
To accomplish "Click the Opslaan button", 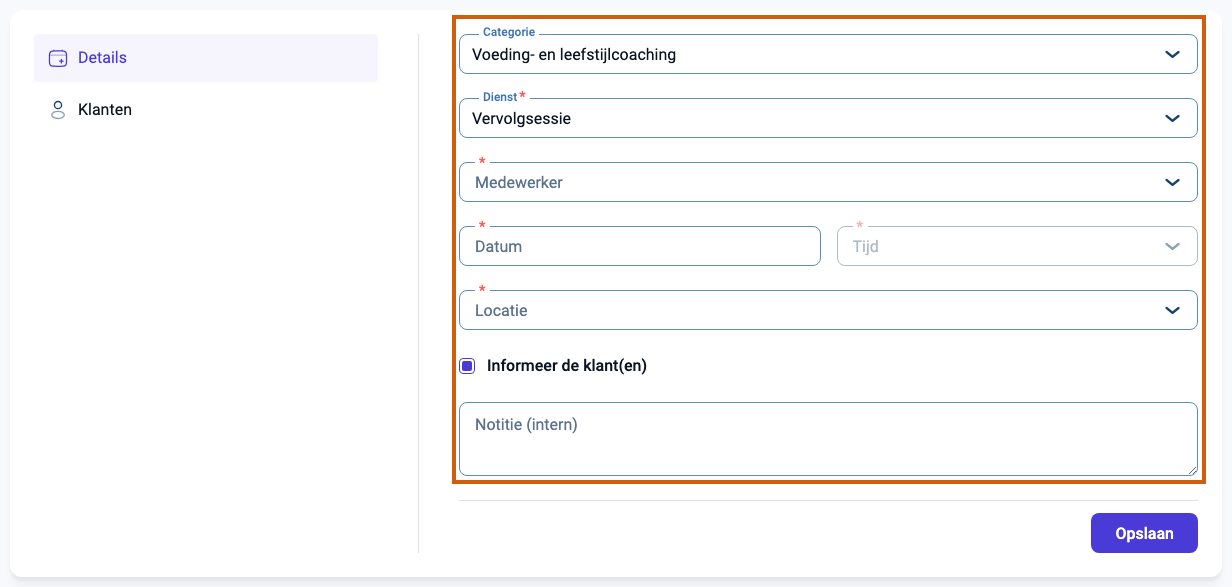I will 1144,533.
